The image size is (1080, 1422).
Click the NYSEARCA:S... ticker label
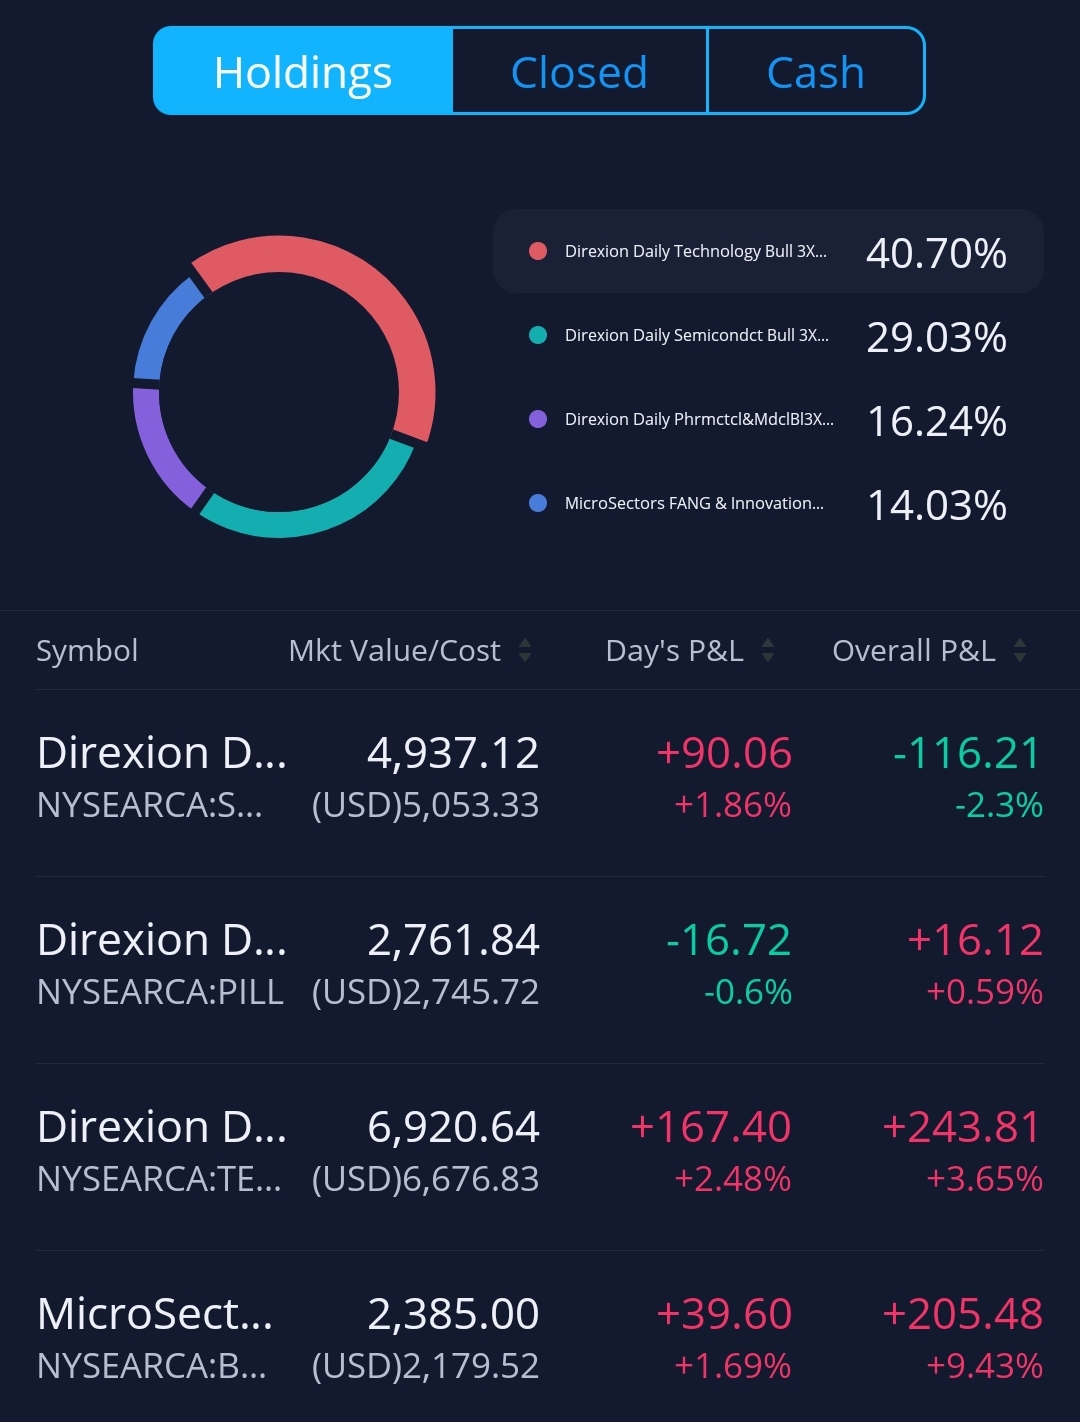click(150, 805)
